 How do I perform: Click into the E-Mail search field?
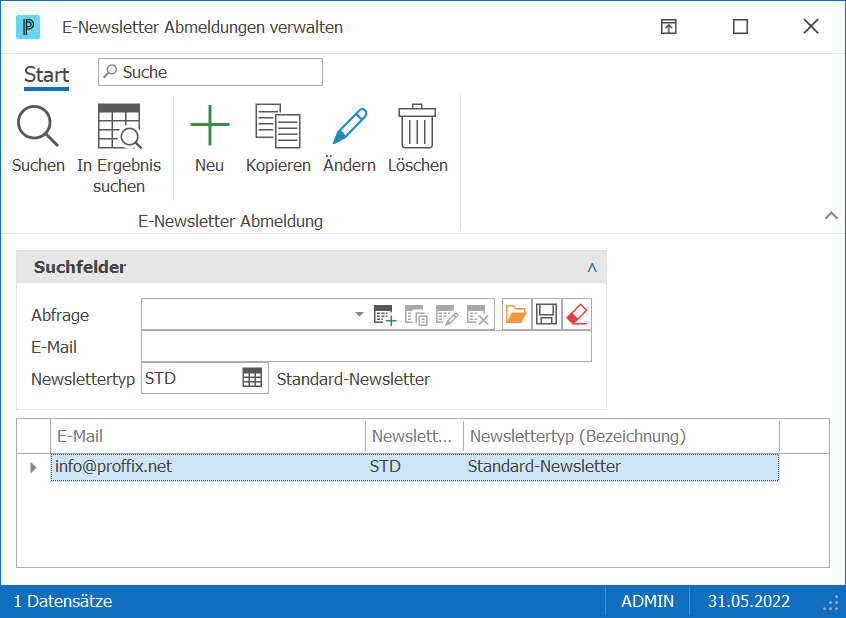point(366,347)
